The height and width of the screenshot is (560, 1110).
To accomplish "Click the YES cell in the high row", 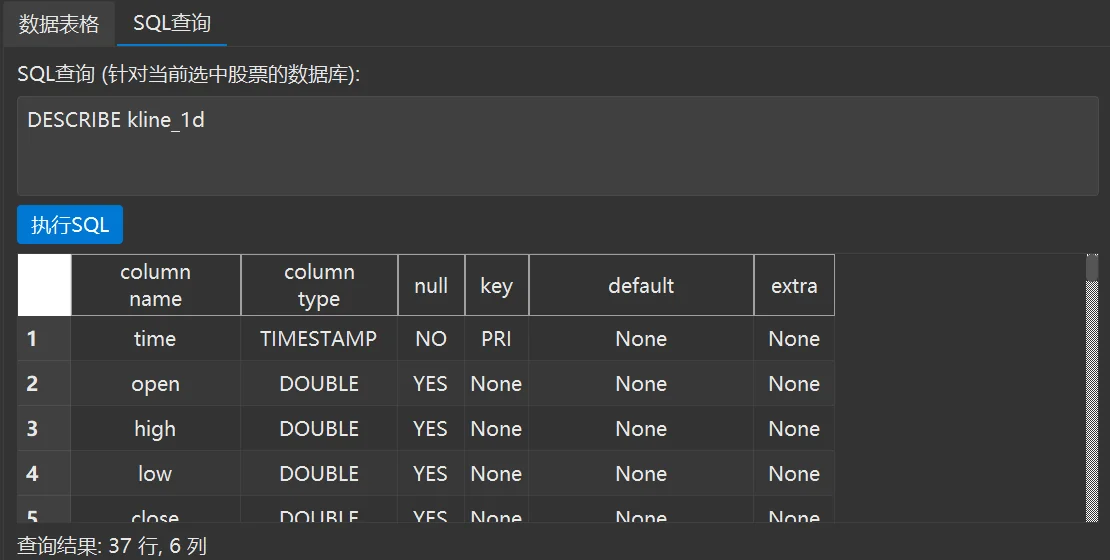I will pos(431,428).
